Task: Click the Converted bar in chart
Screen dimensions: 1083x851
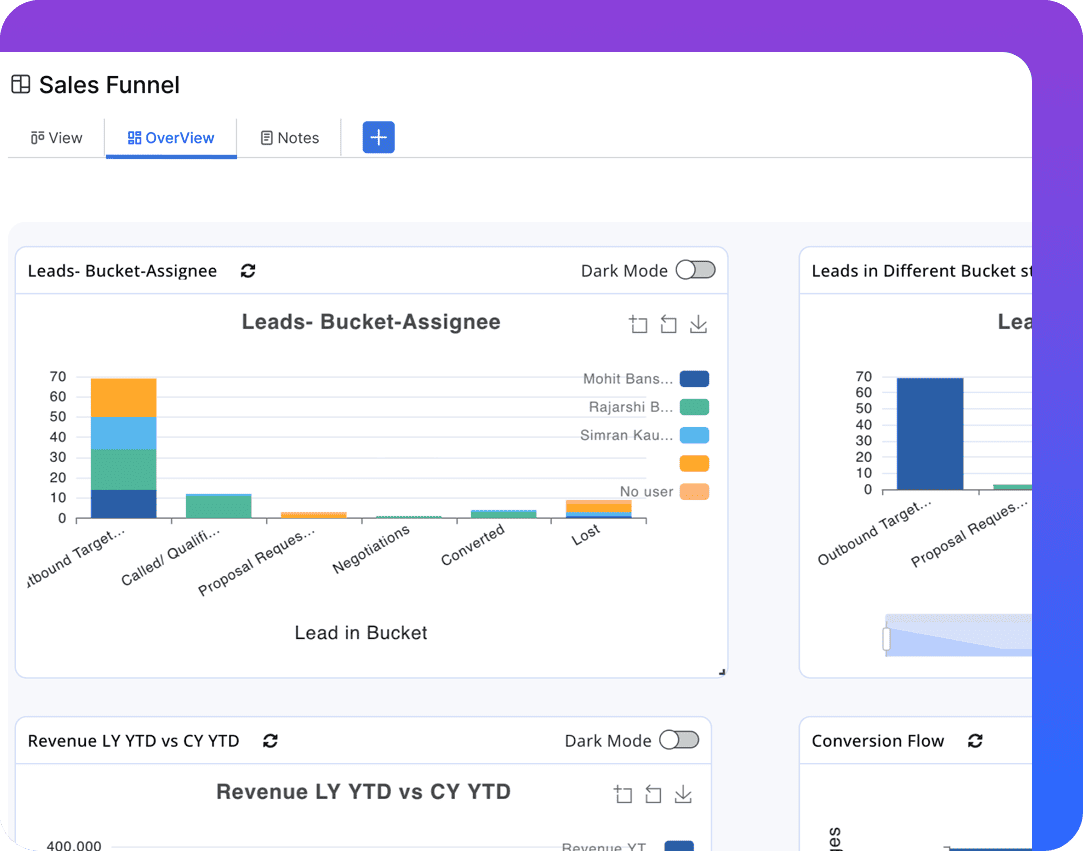Action: (504, 514)
